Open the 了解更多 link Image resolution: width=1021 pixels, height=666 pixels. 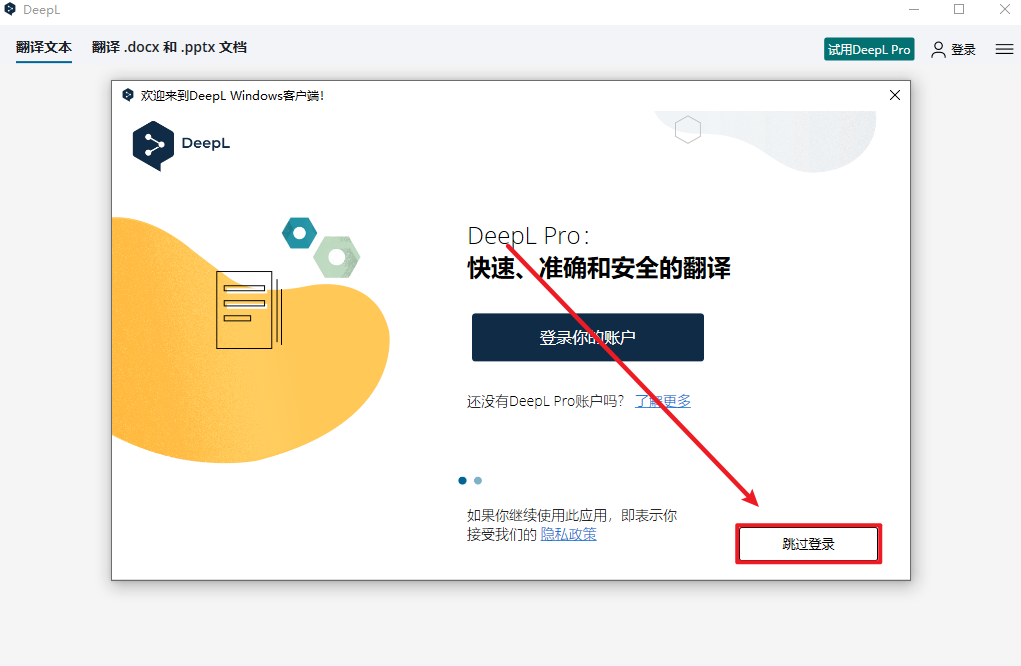663,401
